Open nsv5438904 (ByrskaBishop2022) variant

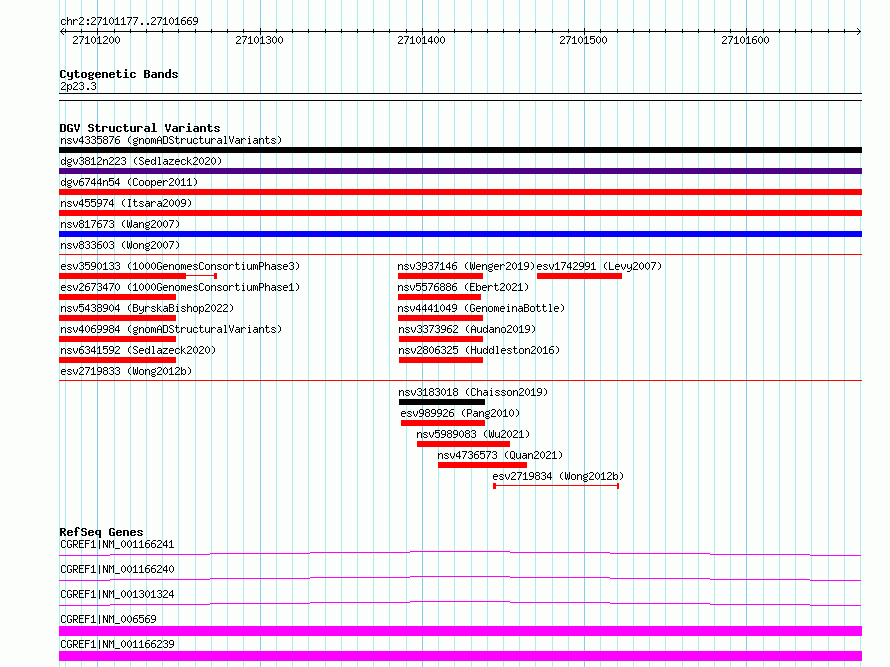pos(147,308)
